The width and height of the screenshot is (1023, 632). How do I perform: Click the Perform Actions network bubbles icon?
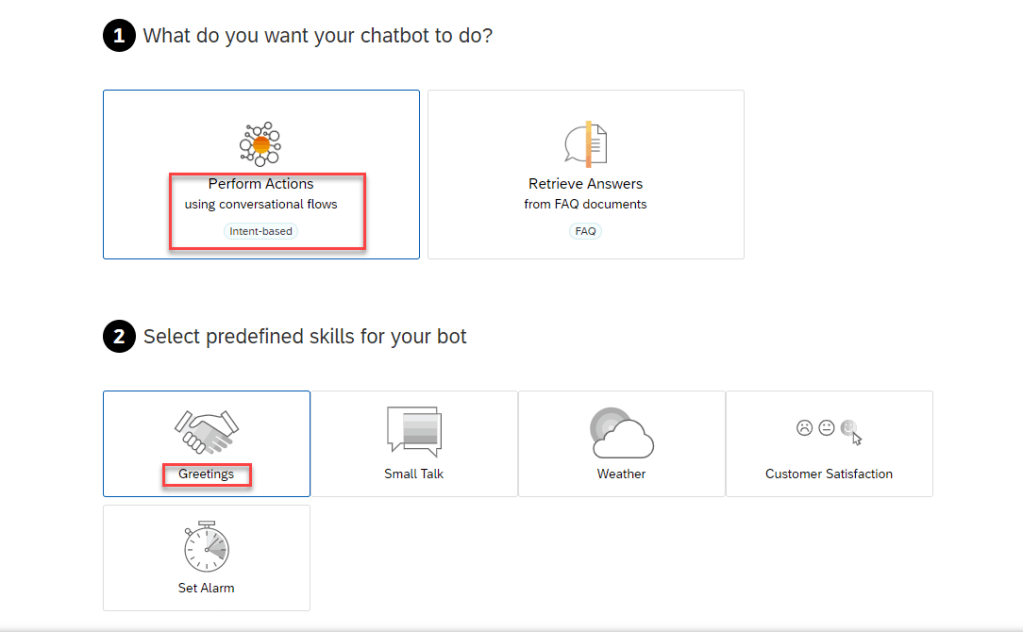[261, 145]
